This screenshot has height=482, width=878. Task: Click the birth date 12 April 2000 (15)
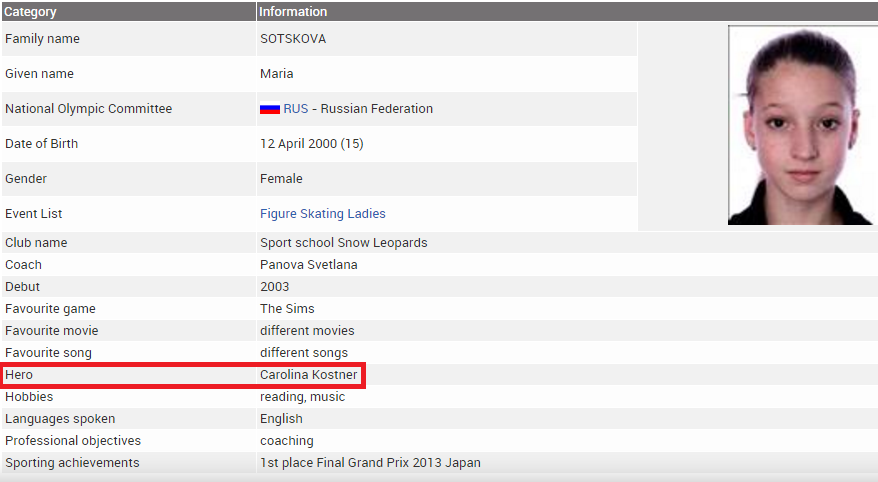(312, 144)
